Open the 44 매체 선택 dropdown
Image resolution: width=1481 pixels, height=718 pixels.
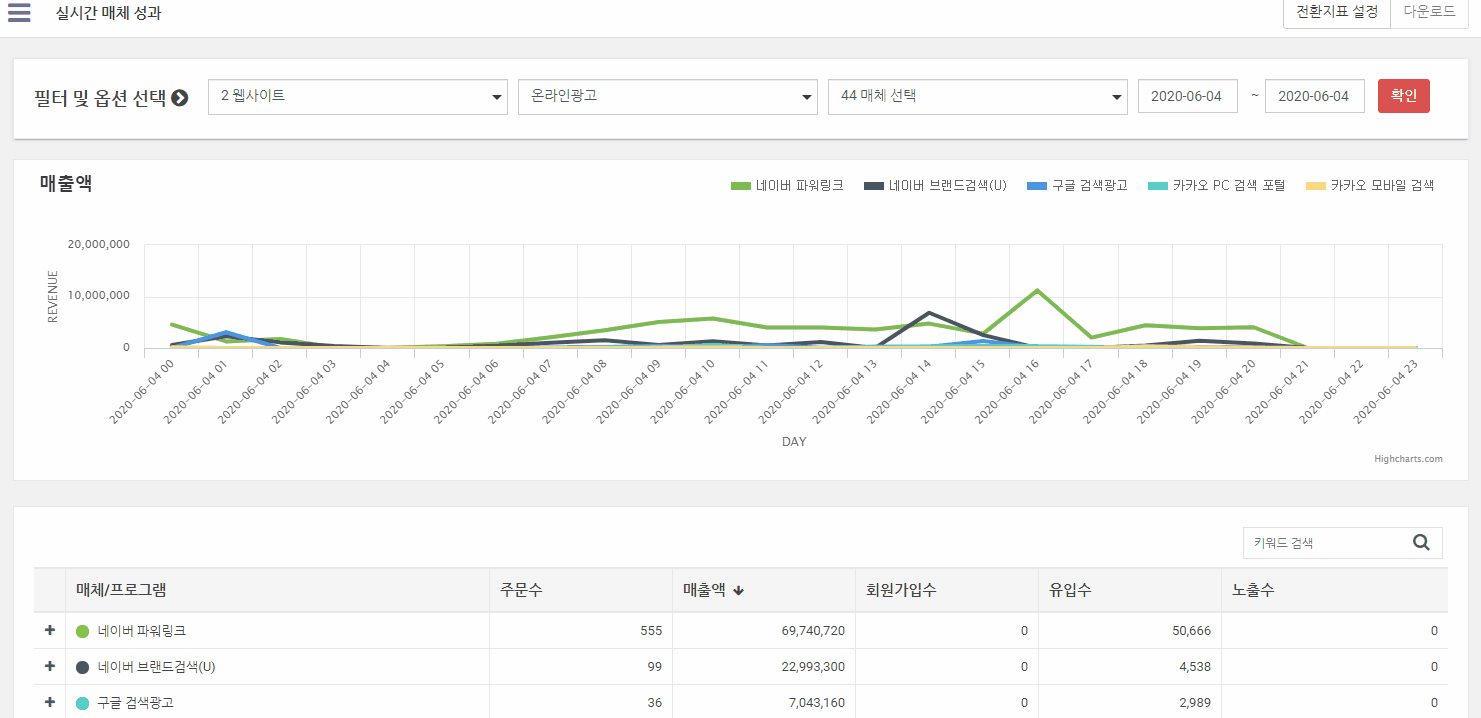pyautogui.click(x=977, y=97)
